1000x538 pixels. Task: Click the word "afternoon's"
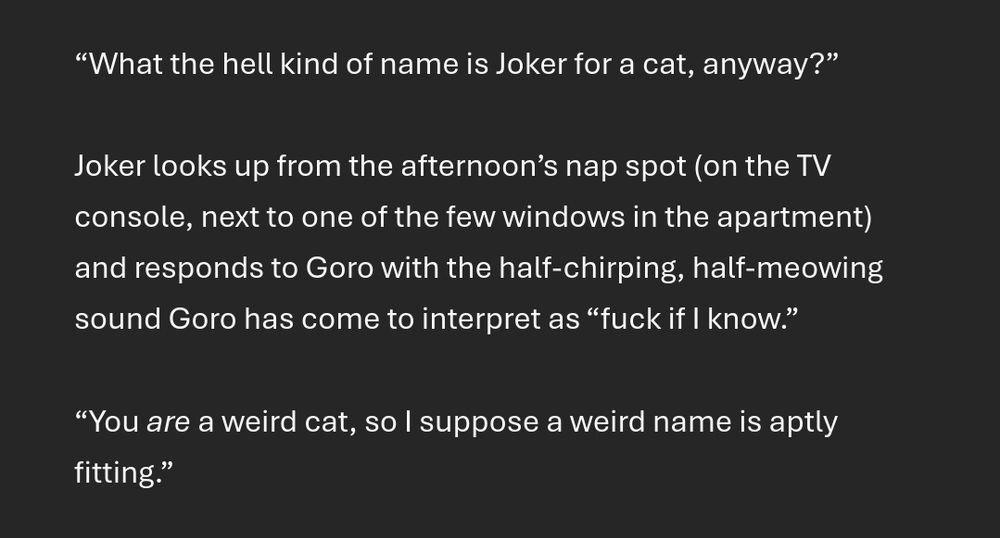(x=479, y=166)
